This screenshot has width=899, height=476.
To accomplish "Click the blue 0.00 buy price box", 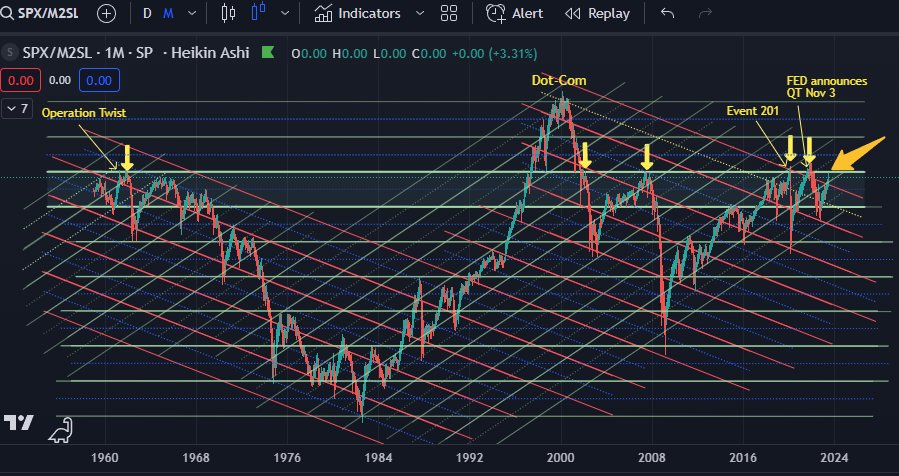I will 99,80.
